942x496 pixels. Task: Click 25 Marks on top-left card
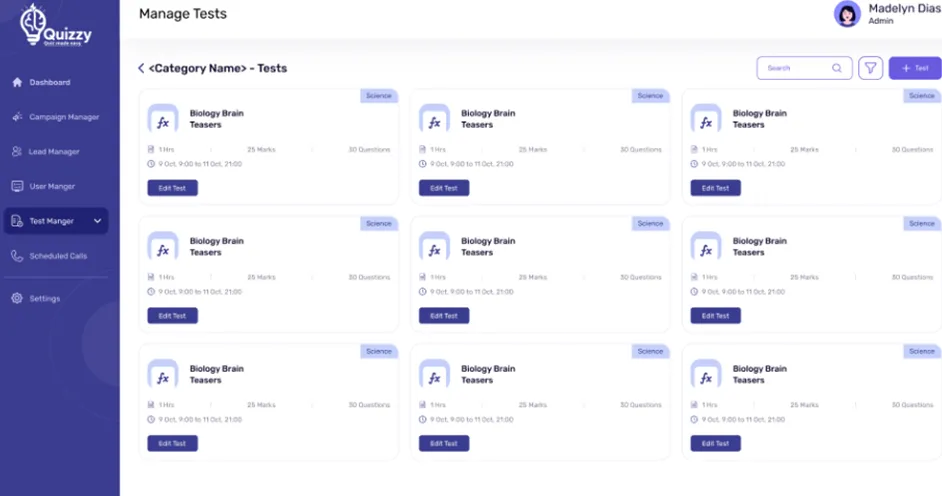coord(261,150)
